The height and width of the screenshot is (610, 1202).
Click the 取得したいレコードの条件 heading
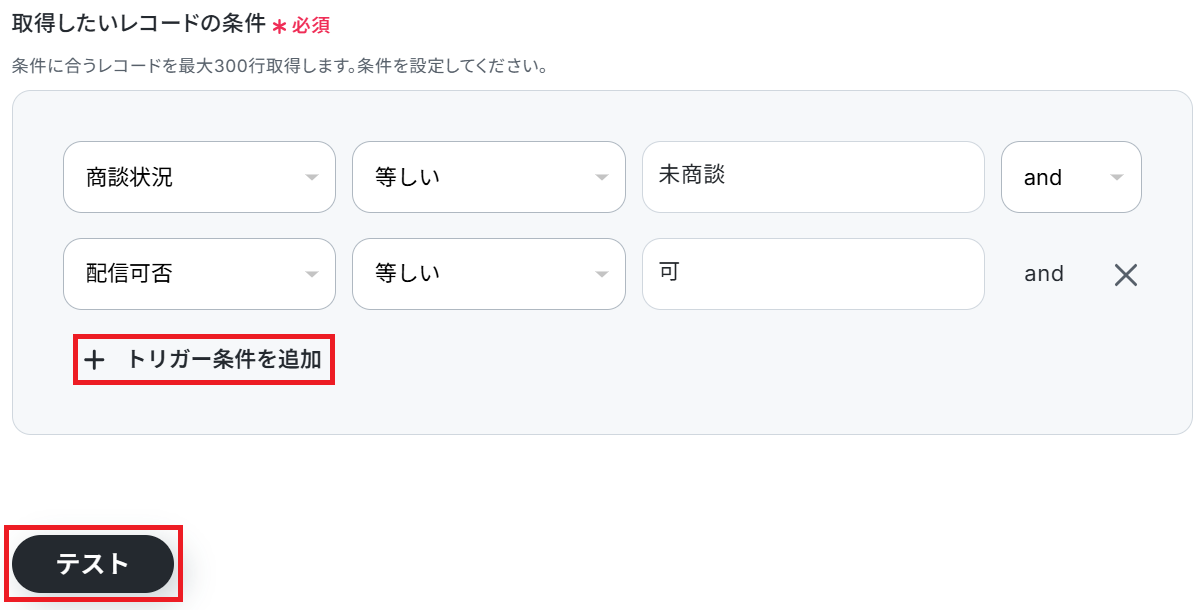click(x=139, y=23)
